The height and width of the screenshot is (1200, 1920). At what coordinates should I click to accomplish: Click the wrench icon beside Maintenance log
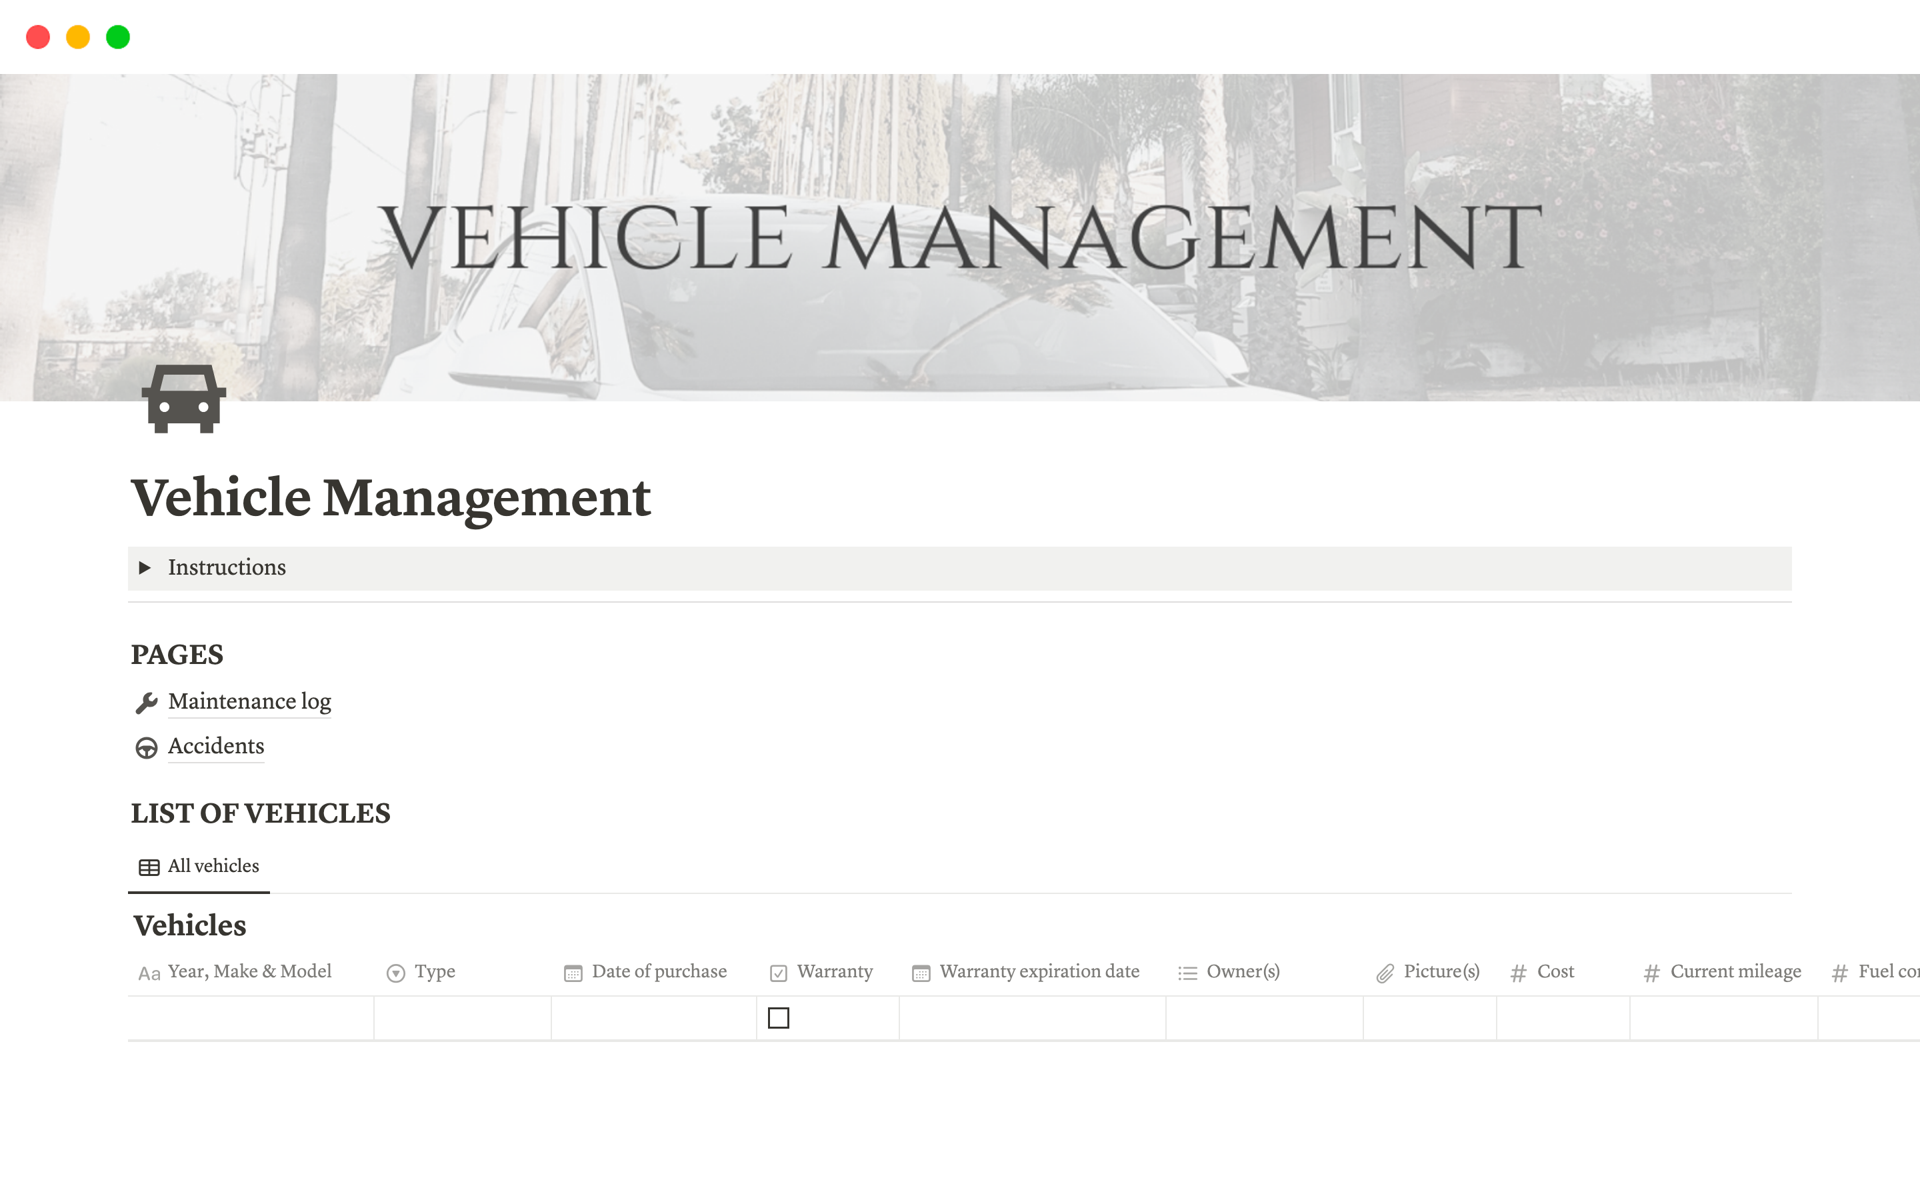pyautogui.click(x=146, y=702)
